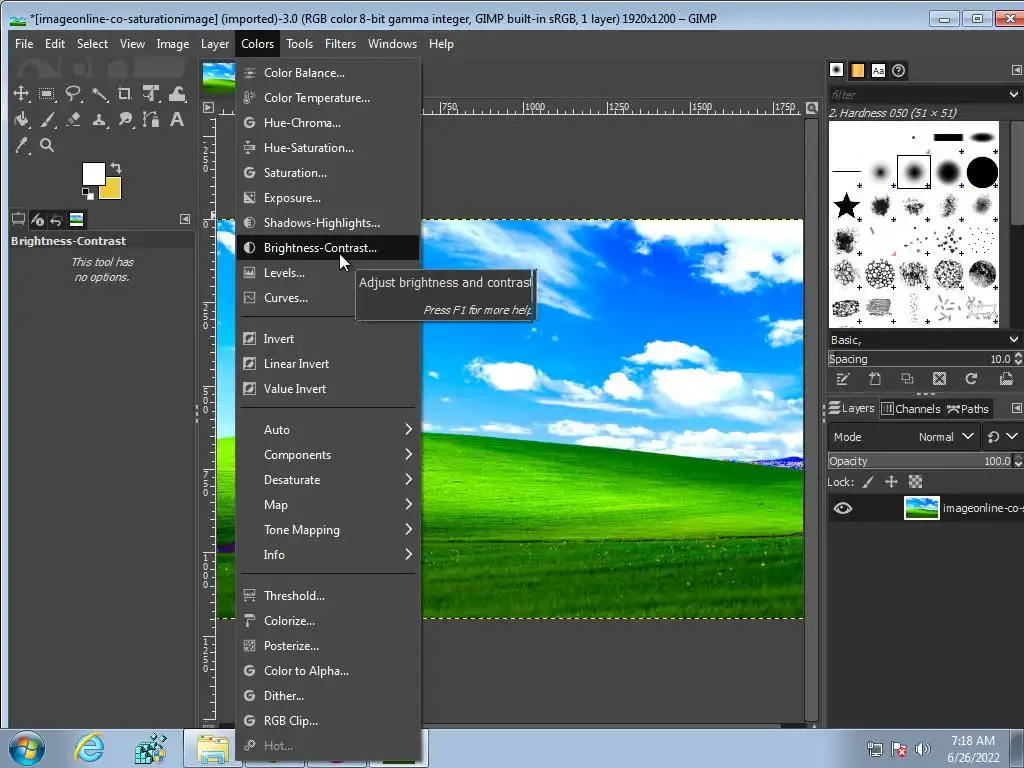This screenshot has width=1024, height=768.
Task: Toggle lock alpha channel
Action: (x=916, y=482)
